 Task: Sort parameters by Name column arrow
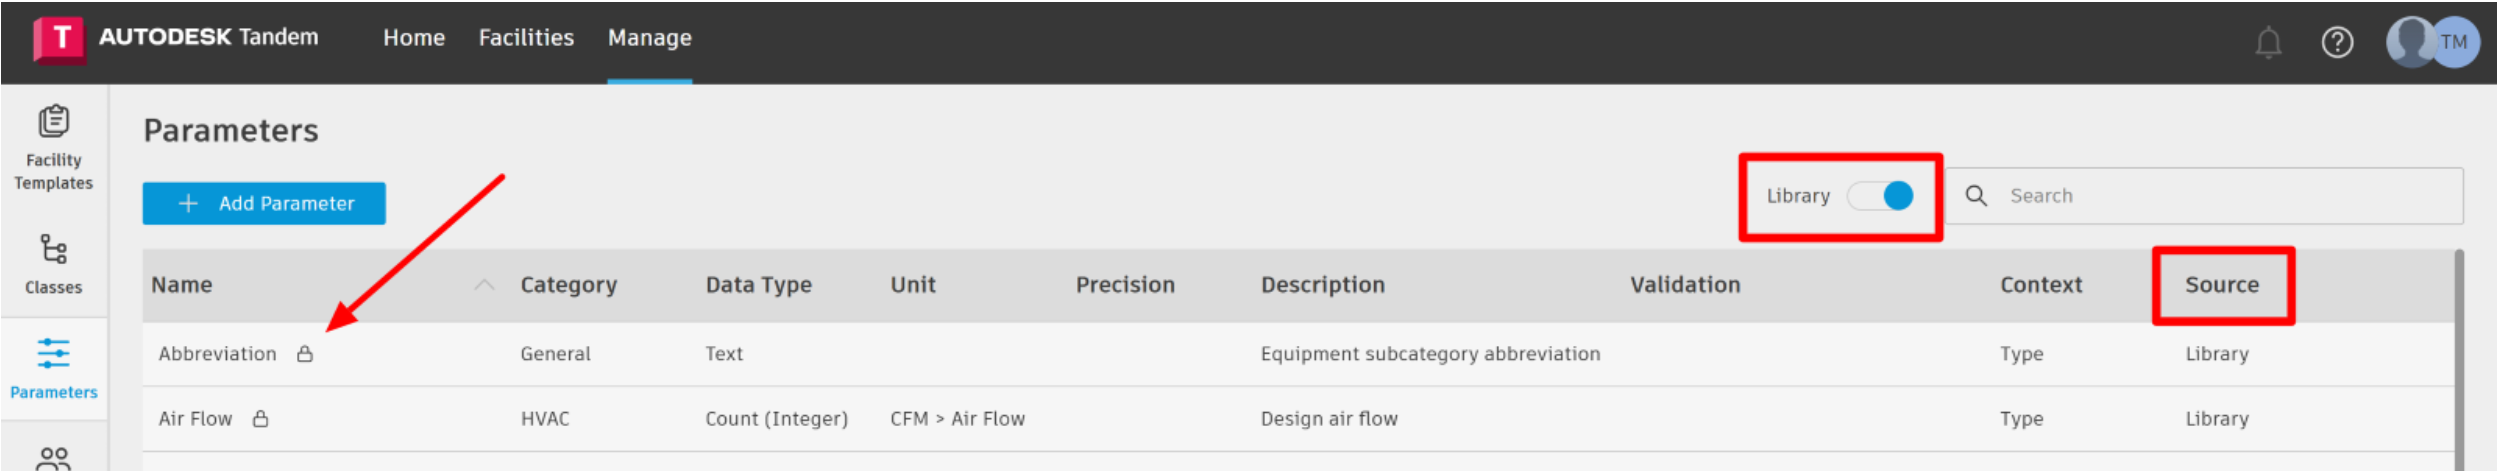click(x=484, y=285)
